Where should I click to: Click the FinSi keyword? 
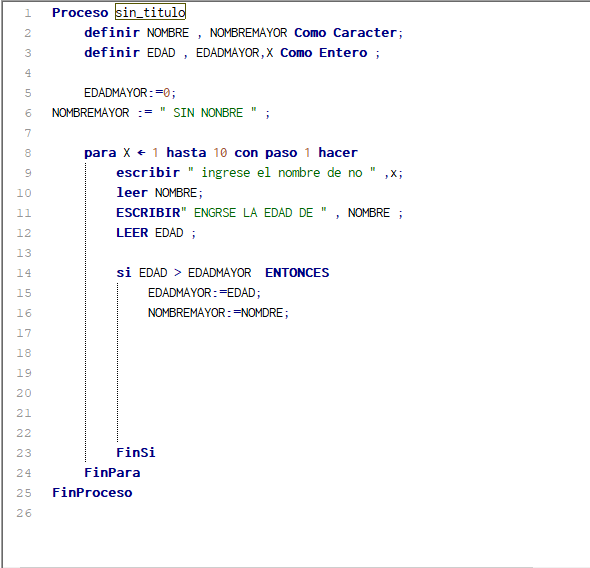tap(135, 452)
